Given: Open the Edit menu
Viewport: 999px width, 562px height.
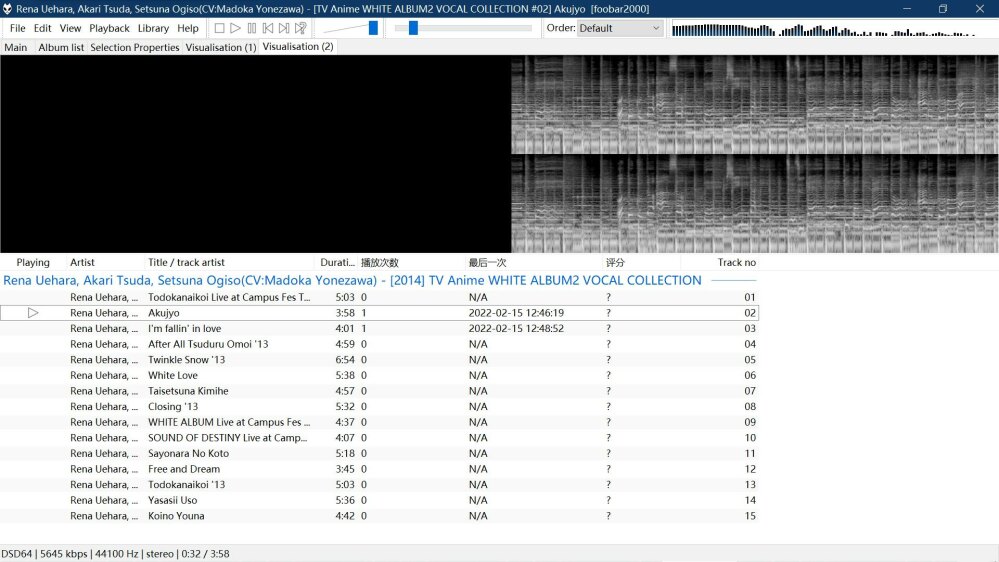Looking at the screenshot, I should click(43, 28).
